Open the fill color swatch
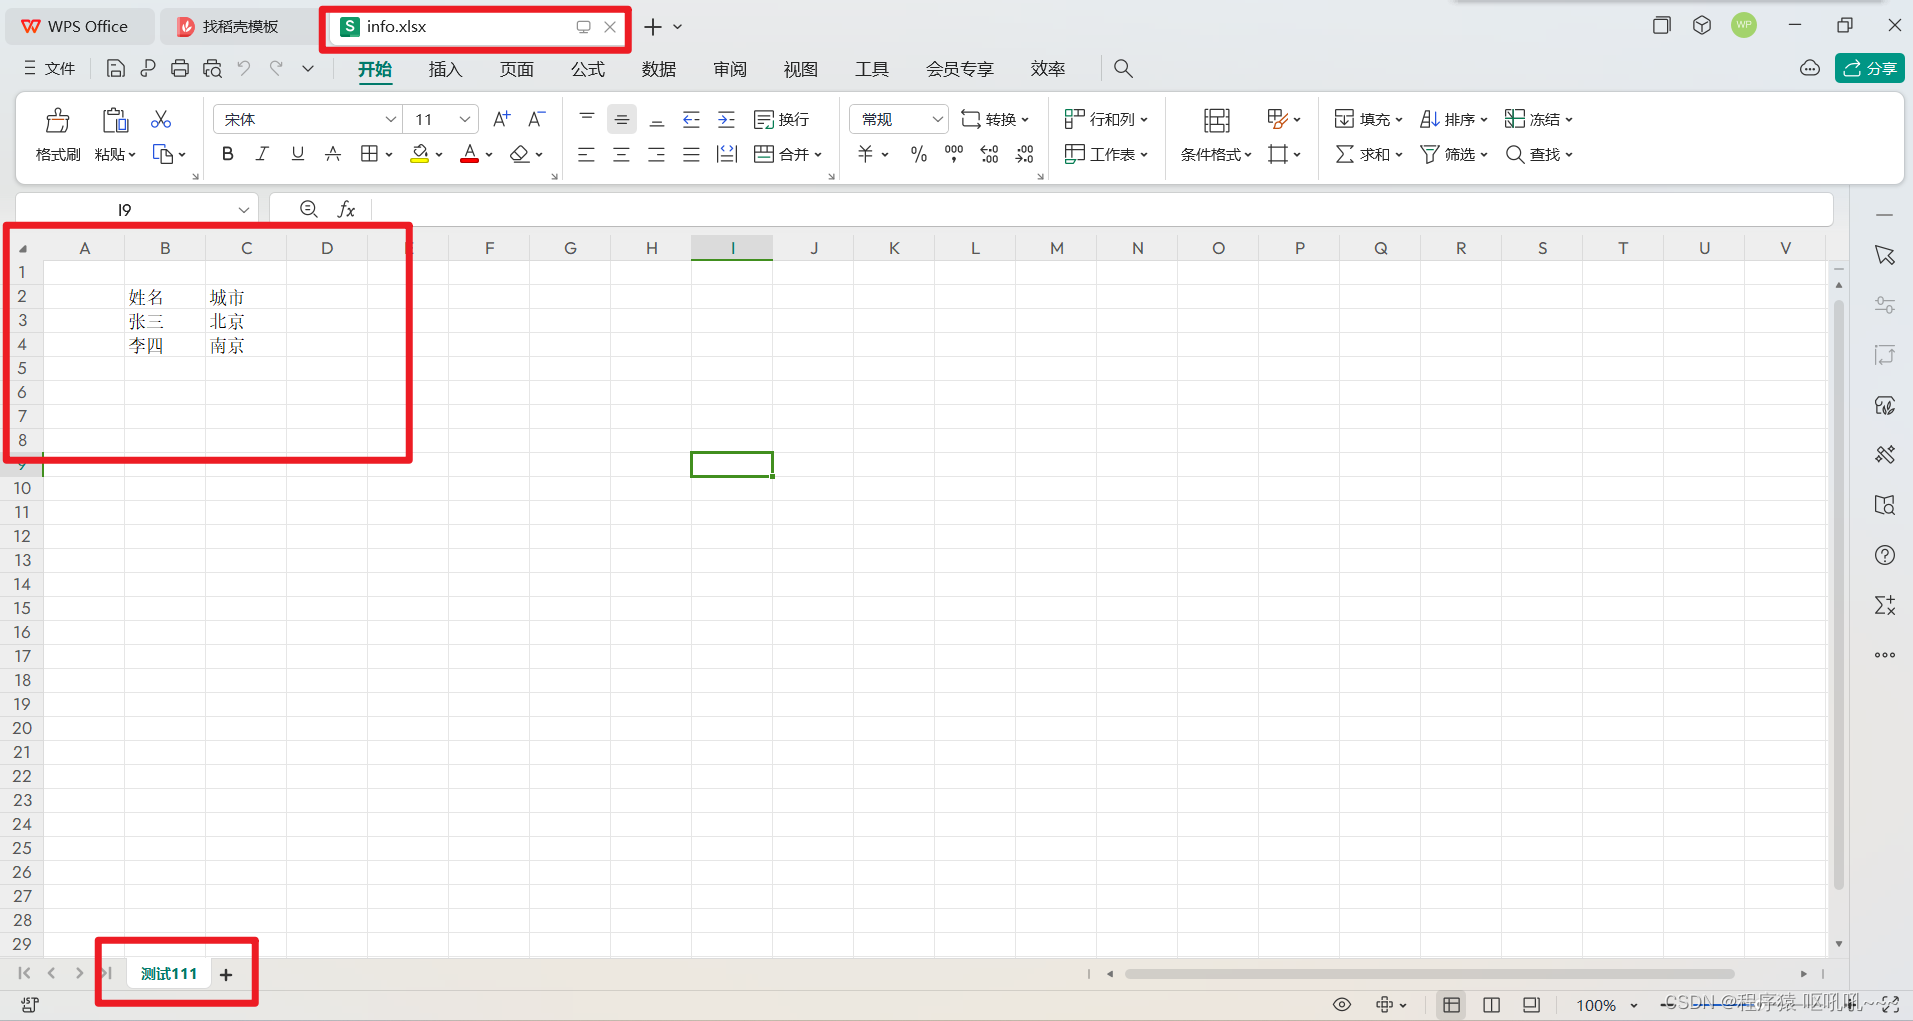The height and width of the screenshot is (1021, 1913). [x=420, y=154]
